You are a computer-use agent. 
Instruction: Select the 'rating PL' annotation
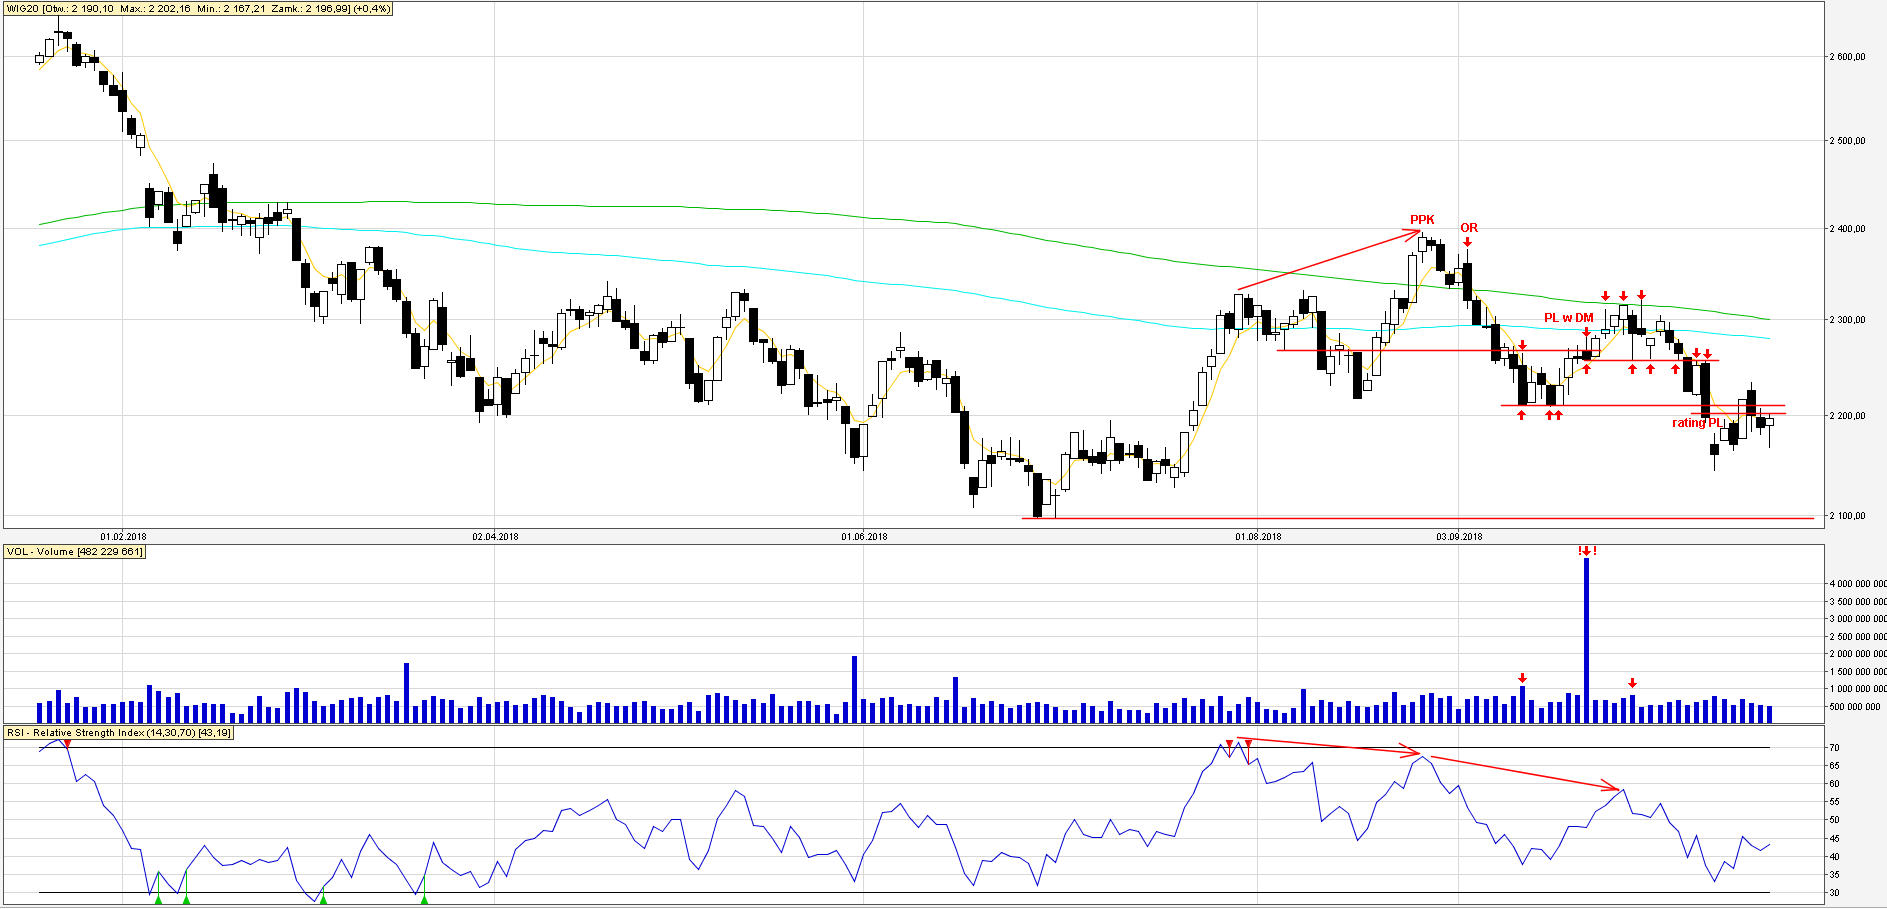(1697, 423)
